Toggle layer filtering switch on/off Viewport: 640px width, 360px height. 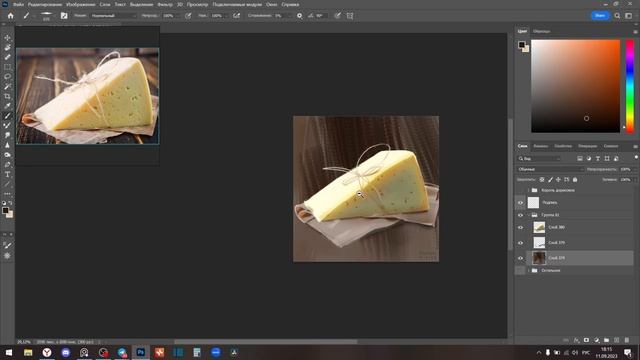(636, 157)
